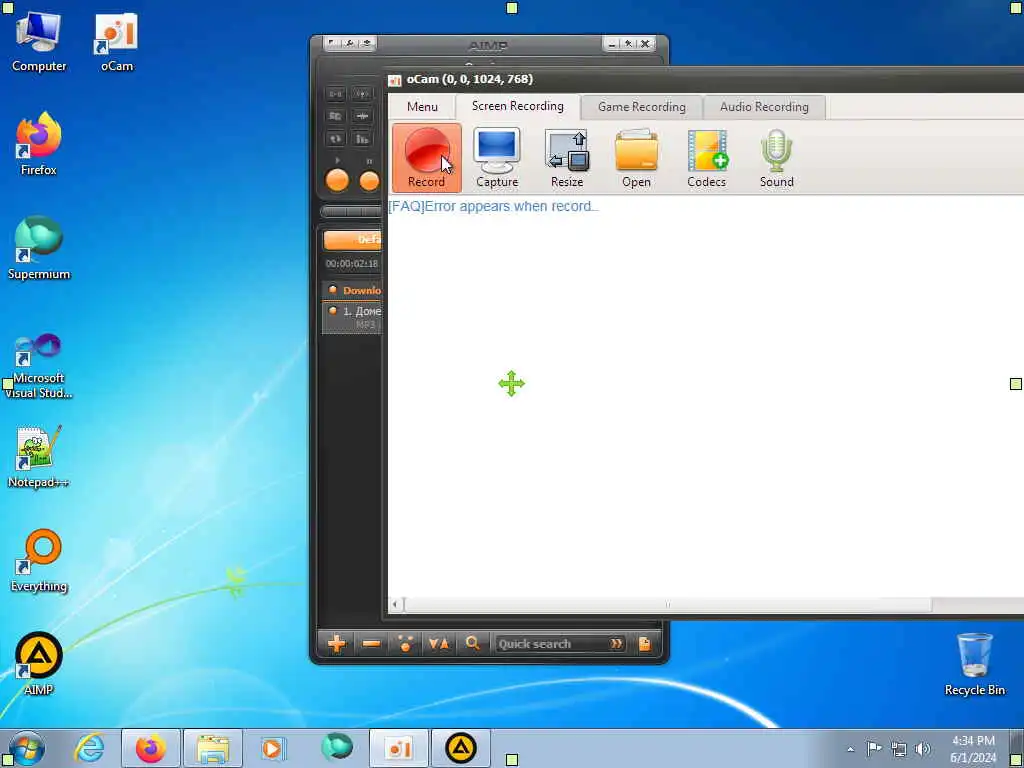
Task: Select the Firefox desktop shortcut
Action: (39, 144)
